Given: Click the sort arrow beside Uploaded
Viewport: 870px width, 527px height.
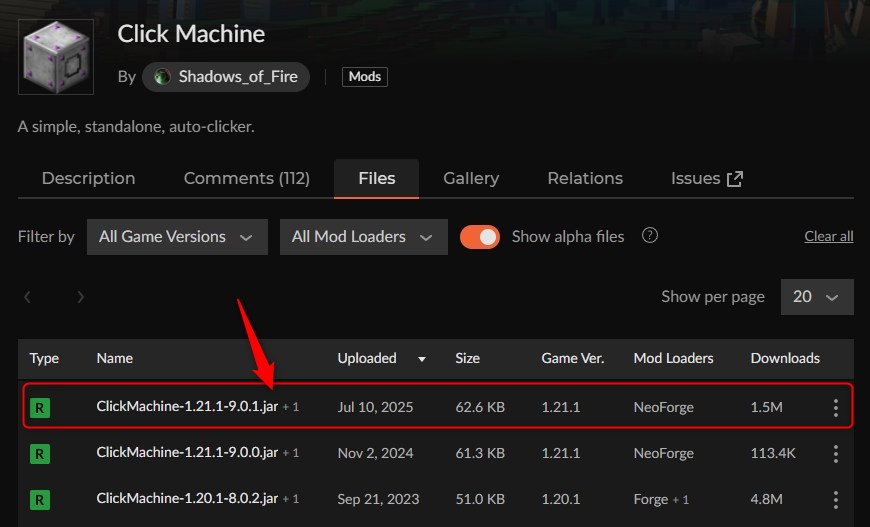Looking at the screenshot, I should click(x=422, y=359).
